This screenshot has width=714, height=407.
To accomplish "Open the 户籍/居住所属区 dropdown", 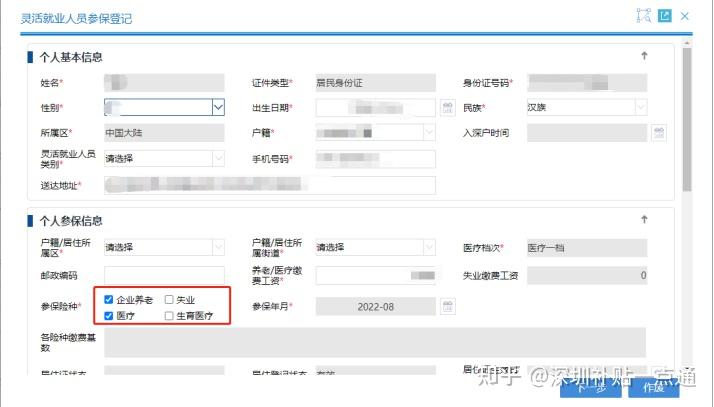I will (x=218, y=247).
